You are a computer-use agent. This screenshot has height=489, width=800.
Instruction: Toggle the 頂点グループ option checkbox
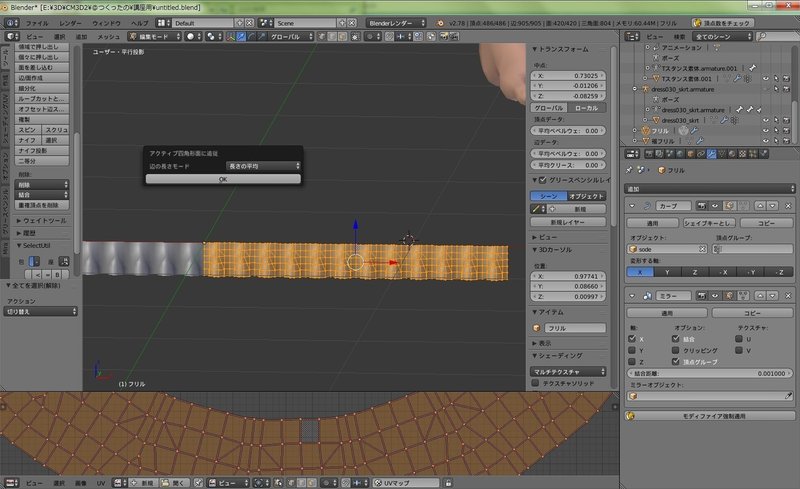click(676, 361)
